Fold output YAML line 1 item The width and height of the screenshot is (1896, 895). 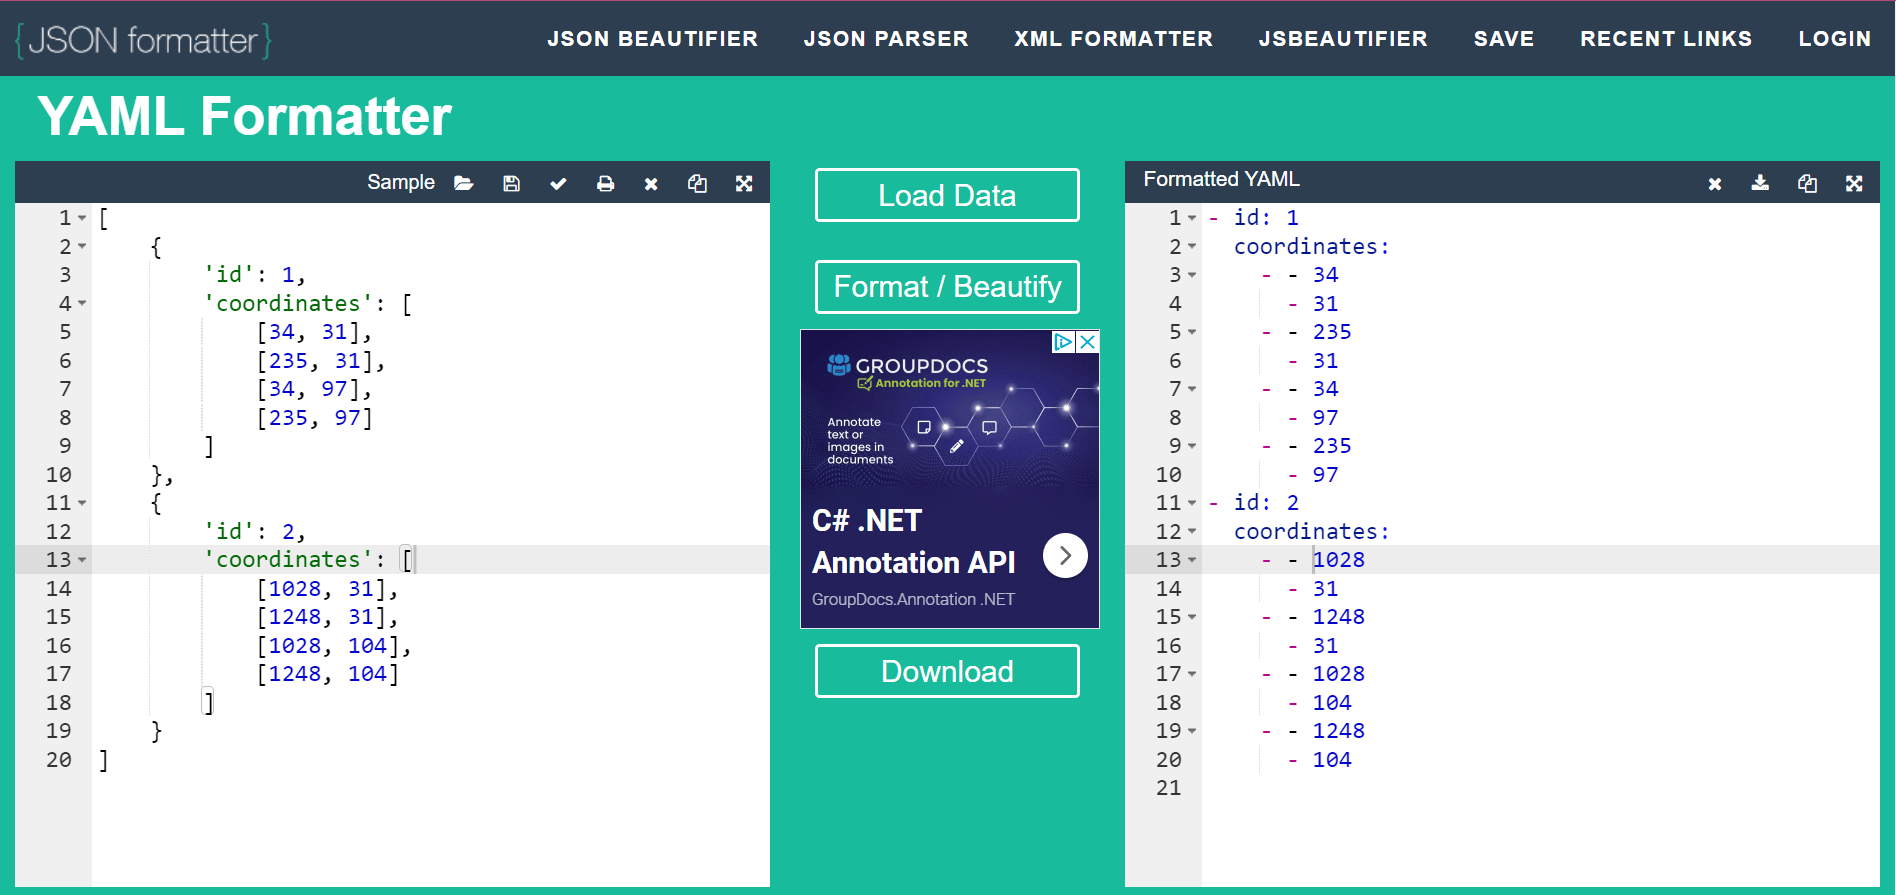coord(1192,218)
